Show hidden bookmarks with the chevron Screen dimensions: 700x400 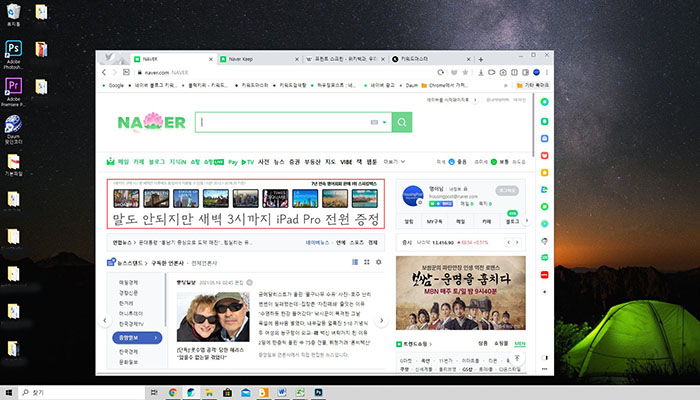tap(506, 85)
